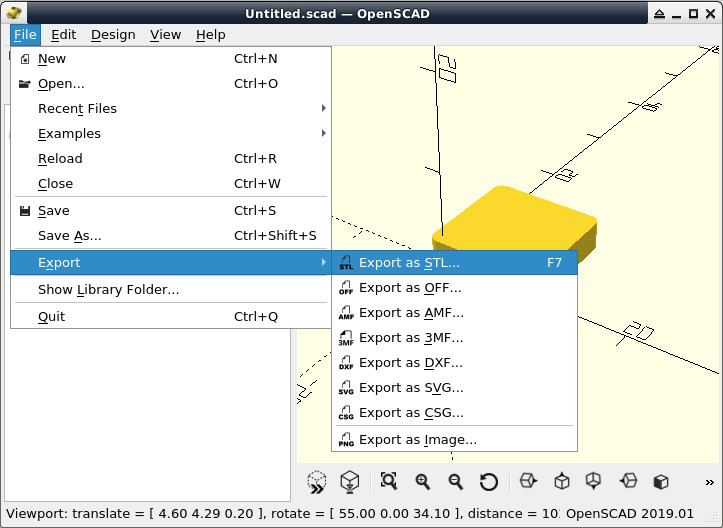The height and width of the screenshot is (528, 723).
Task: Open the Edit menu
Action: point(63,35)
